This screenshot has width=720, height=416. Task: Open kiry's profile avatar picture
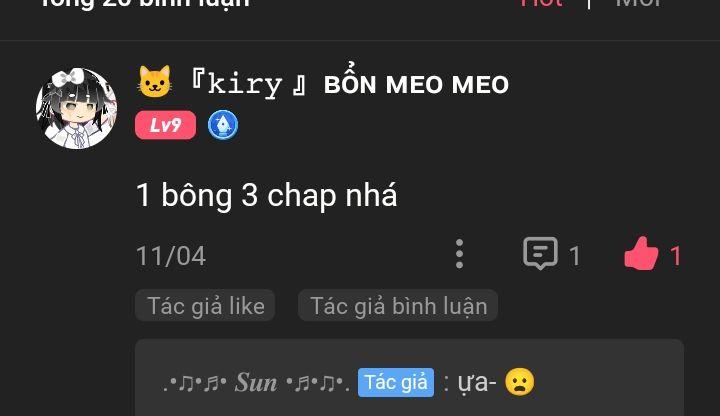click(77, 109)
